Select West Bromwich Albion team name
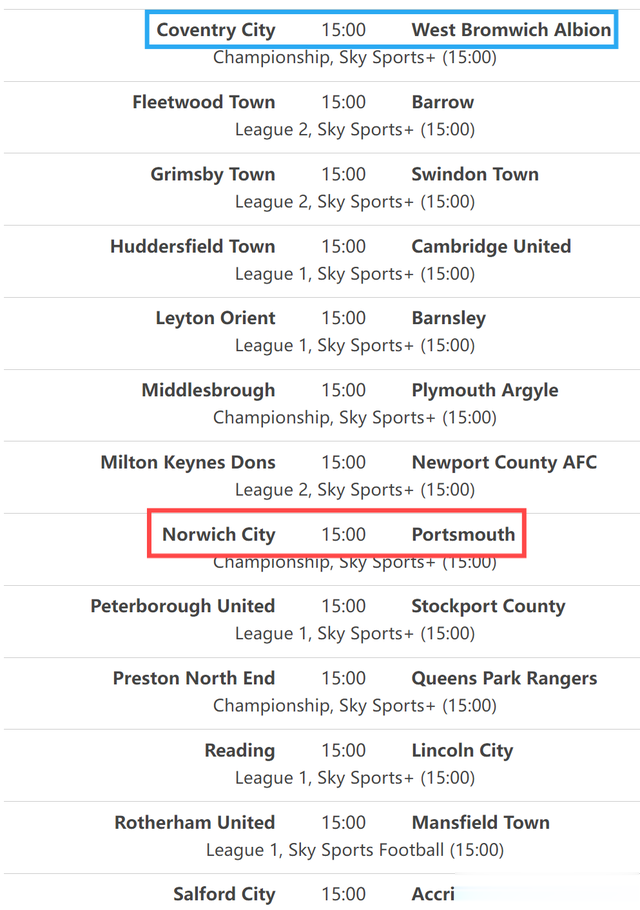 (511, 30)
